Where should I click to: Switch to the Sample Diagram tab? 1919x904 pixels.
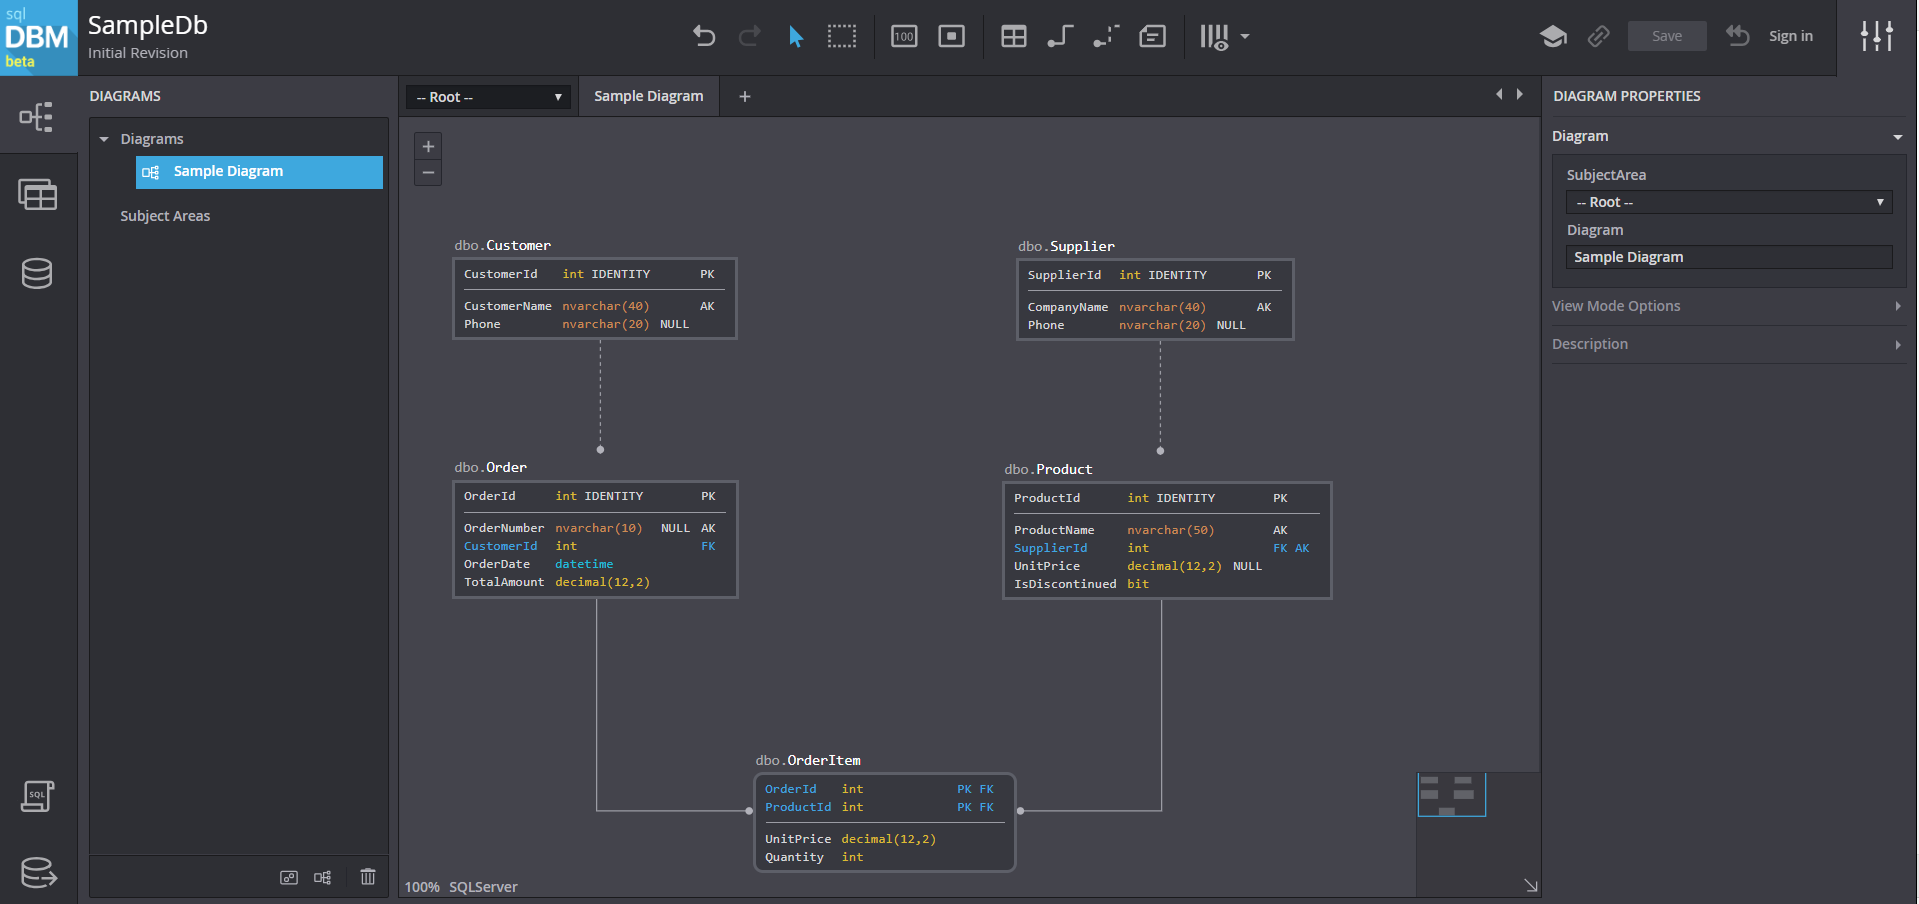(x=648, y=96)
